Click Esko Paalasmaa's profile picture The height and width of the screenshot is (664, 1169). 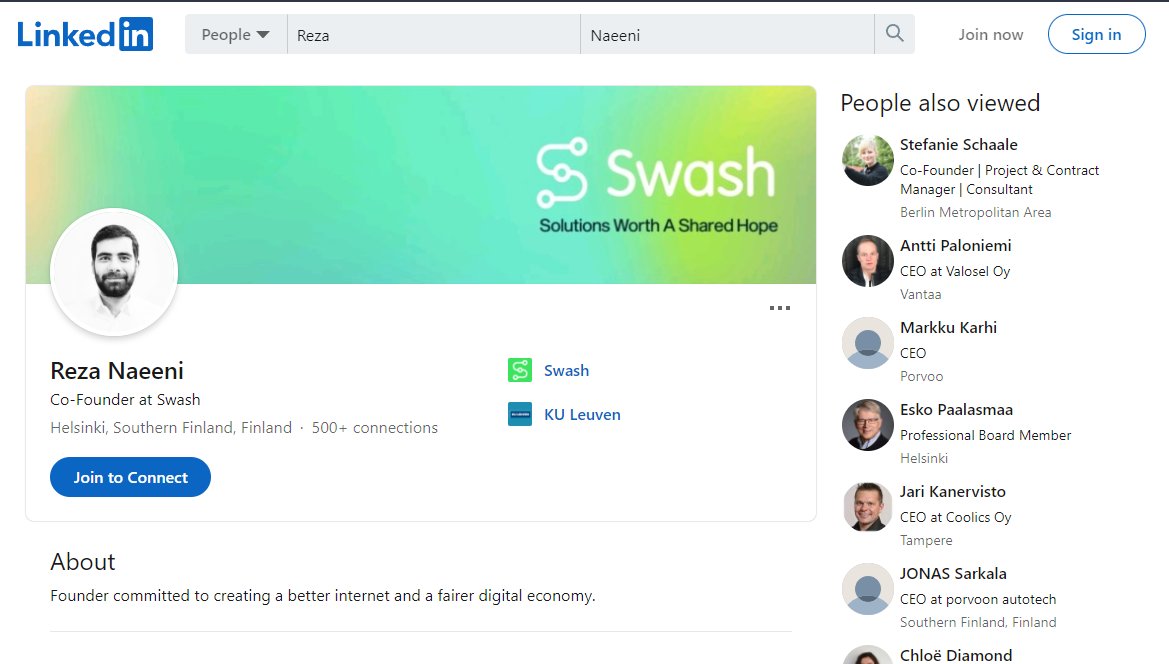coord(868,425)
